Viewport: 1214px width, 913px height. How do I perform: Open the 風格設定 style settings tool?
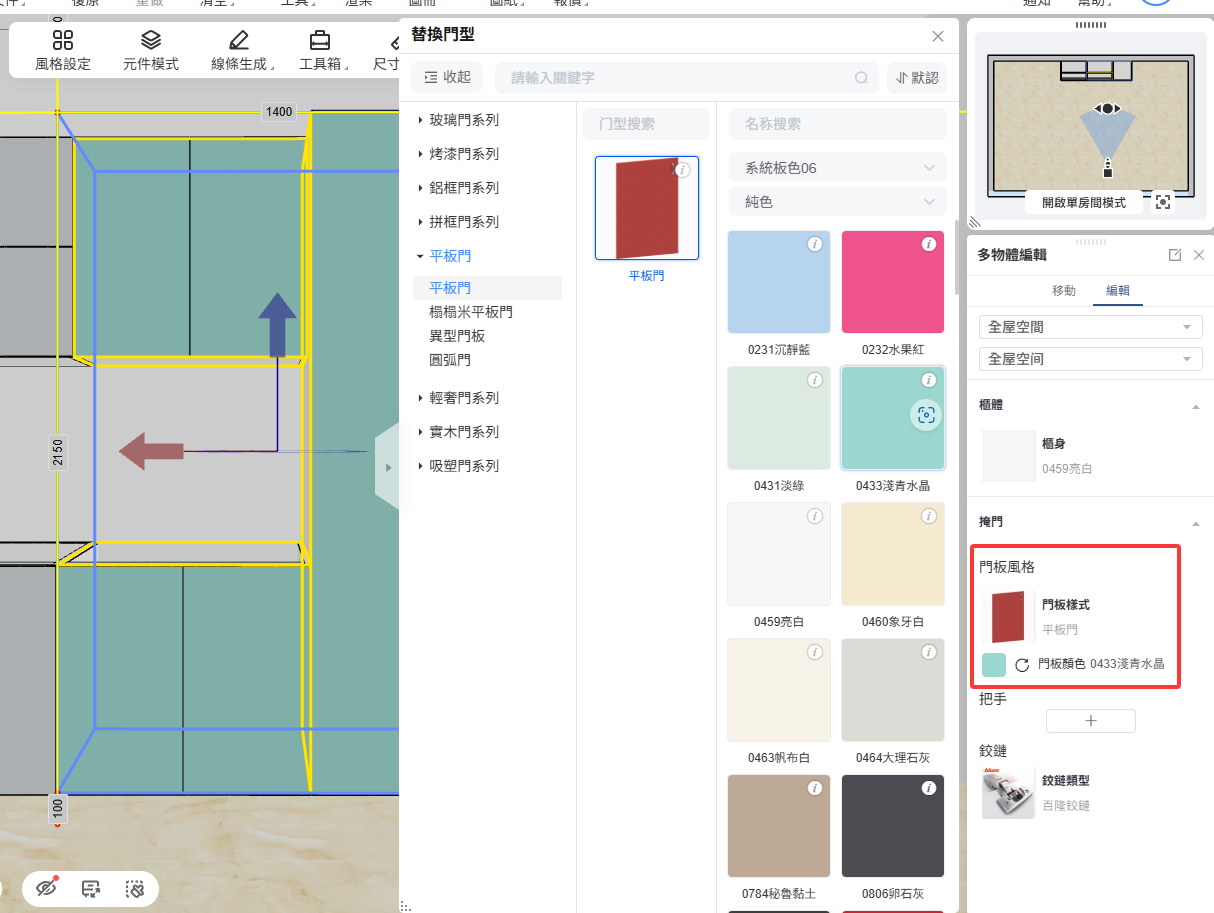point(63,50)
